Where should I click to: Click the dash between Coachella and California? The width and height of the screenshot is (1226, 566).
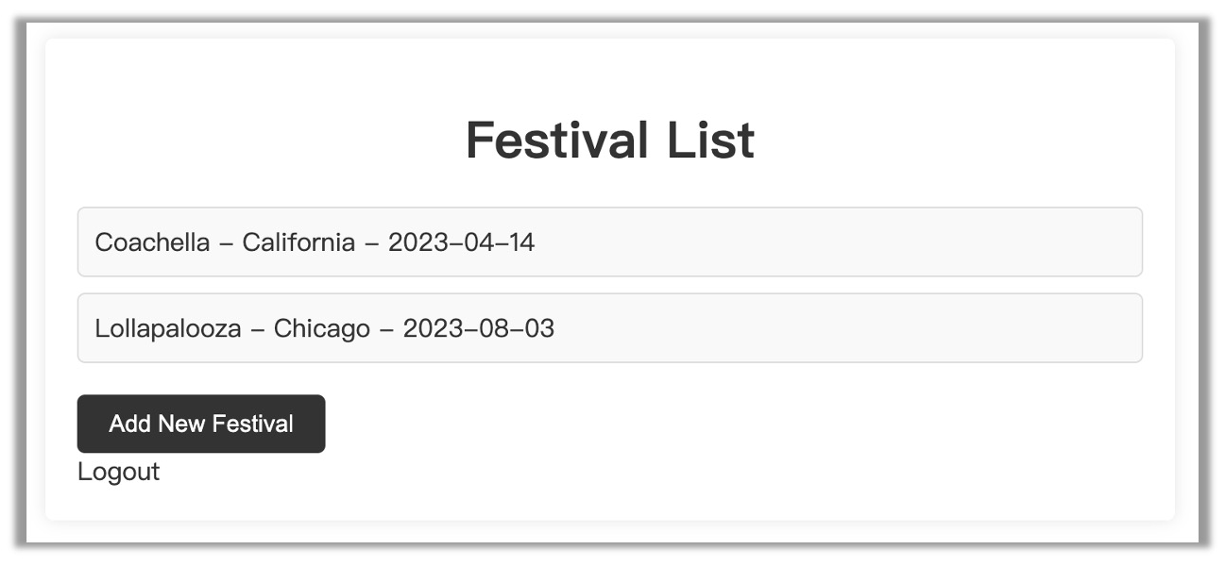click(228, 243)
